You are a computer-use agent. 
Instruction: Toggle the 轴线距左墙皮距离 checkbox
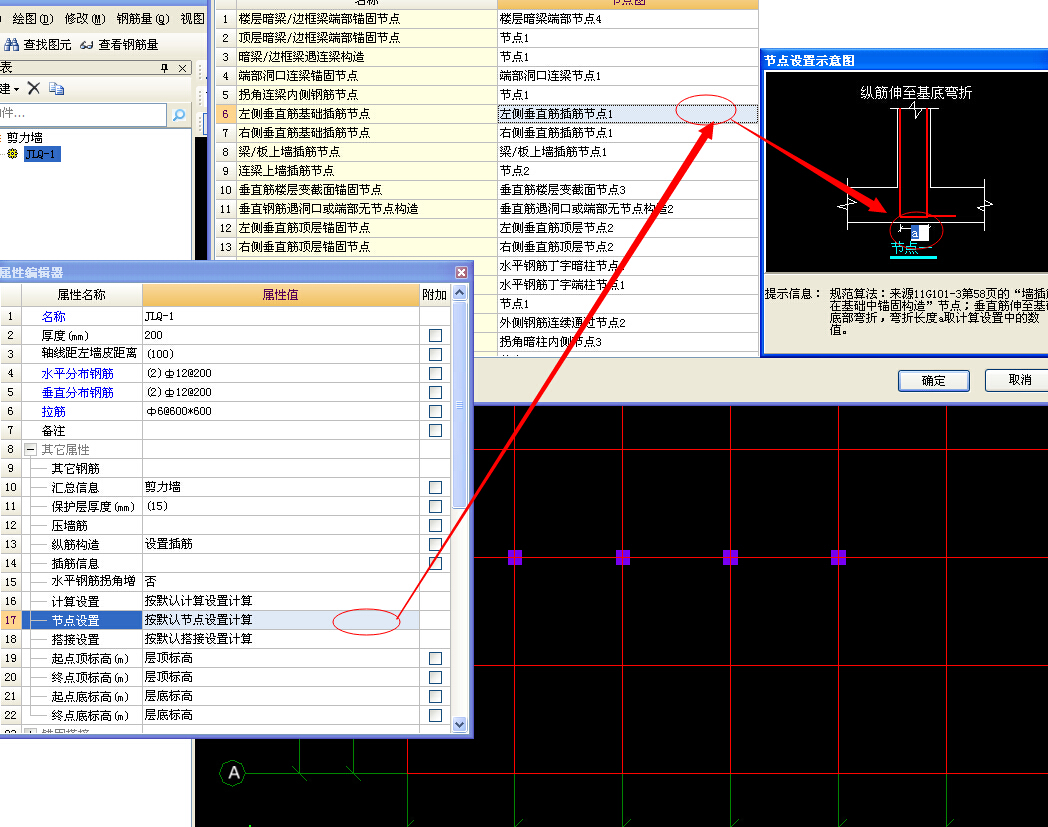435,354
